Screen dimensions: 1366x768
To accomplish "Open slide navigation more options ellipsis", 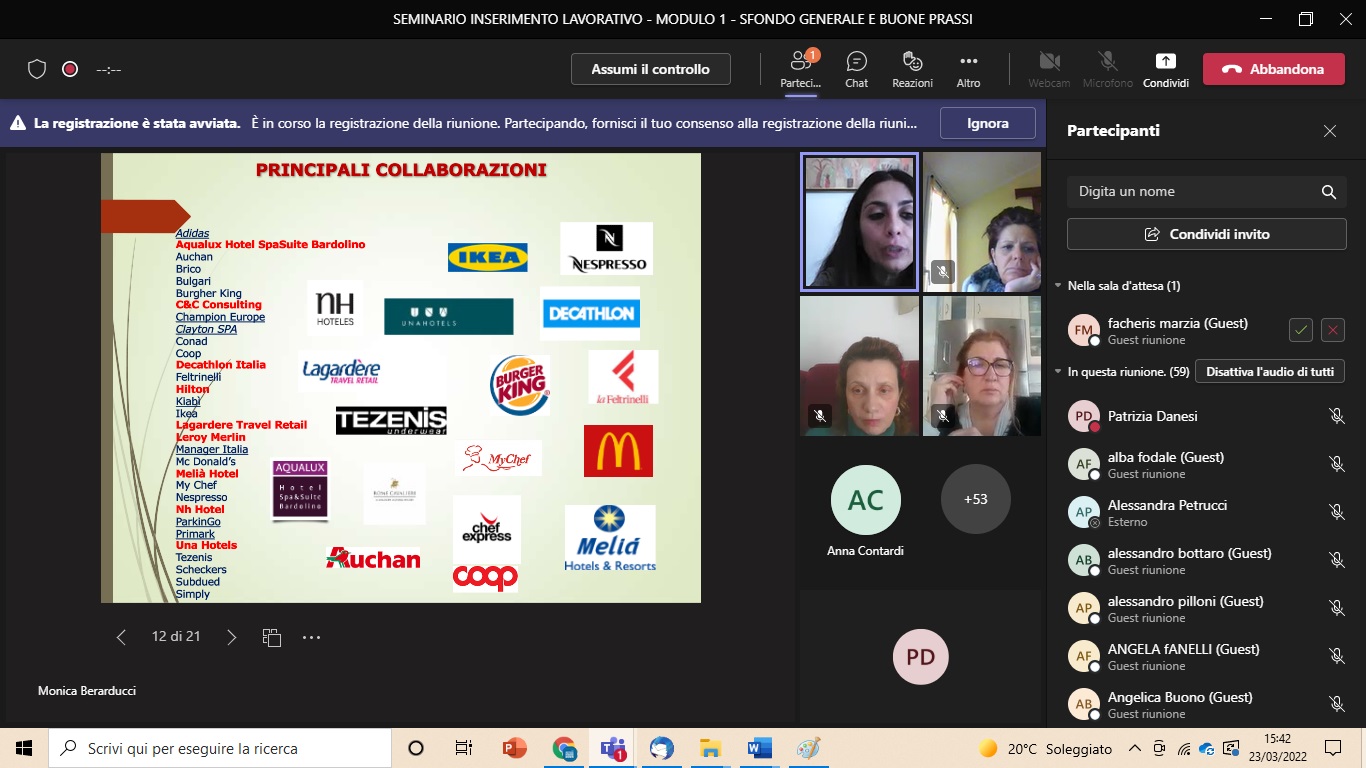I will tap(311, 637).
